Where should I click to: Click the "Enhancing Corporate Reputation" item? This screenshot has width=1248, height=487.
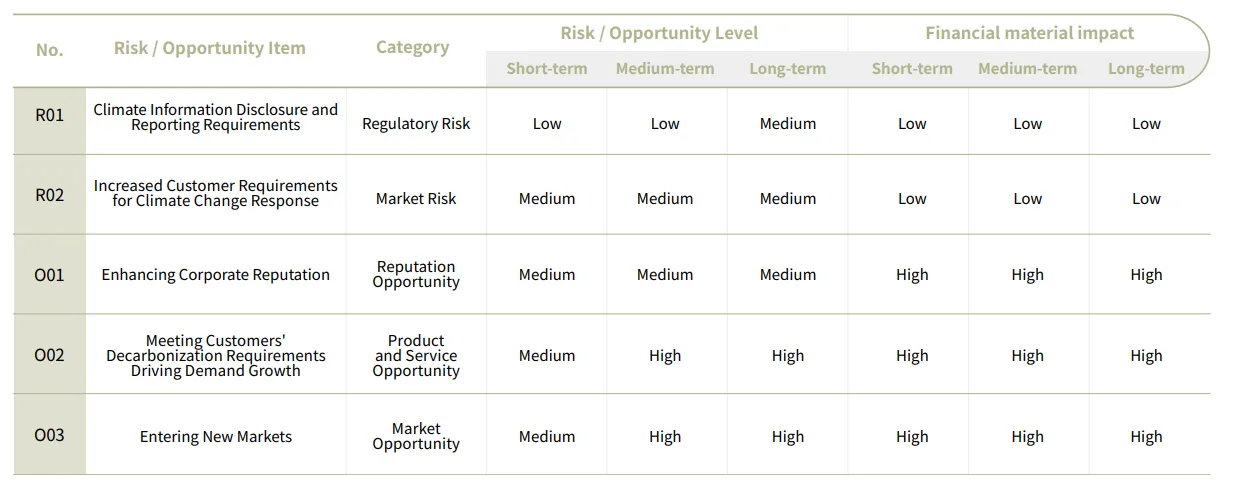pyautogui.click(x=216, y=275)
